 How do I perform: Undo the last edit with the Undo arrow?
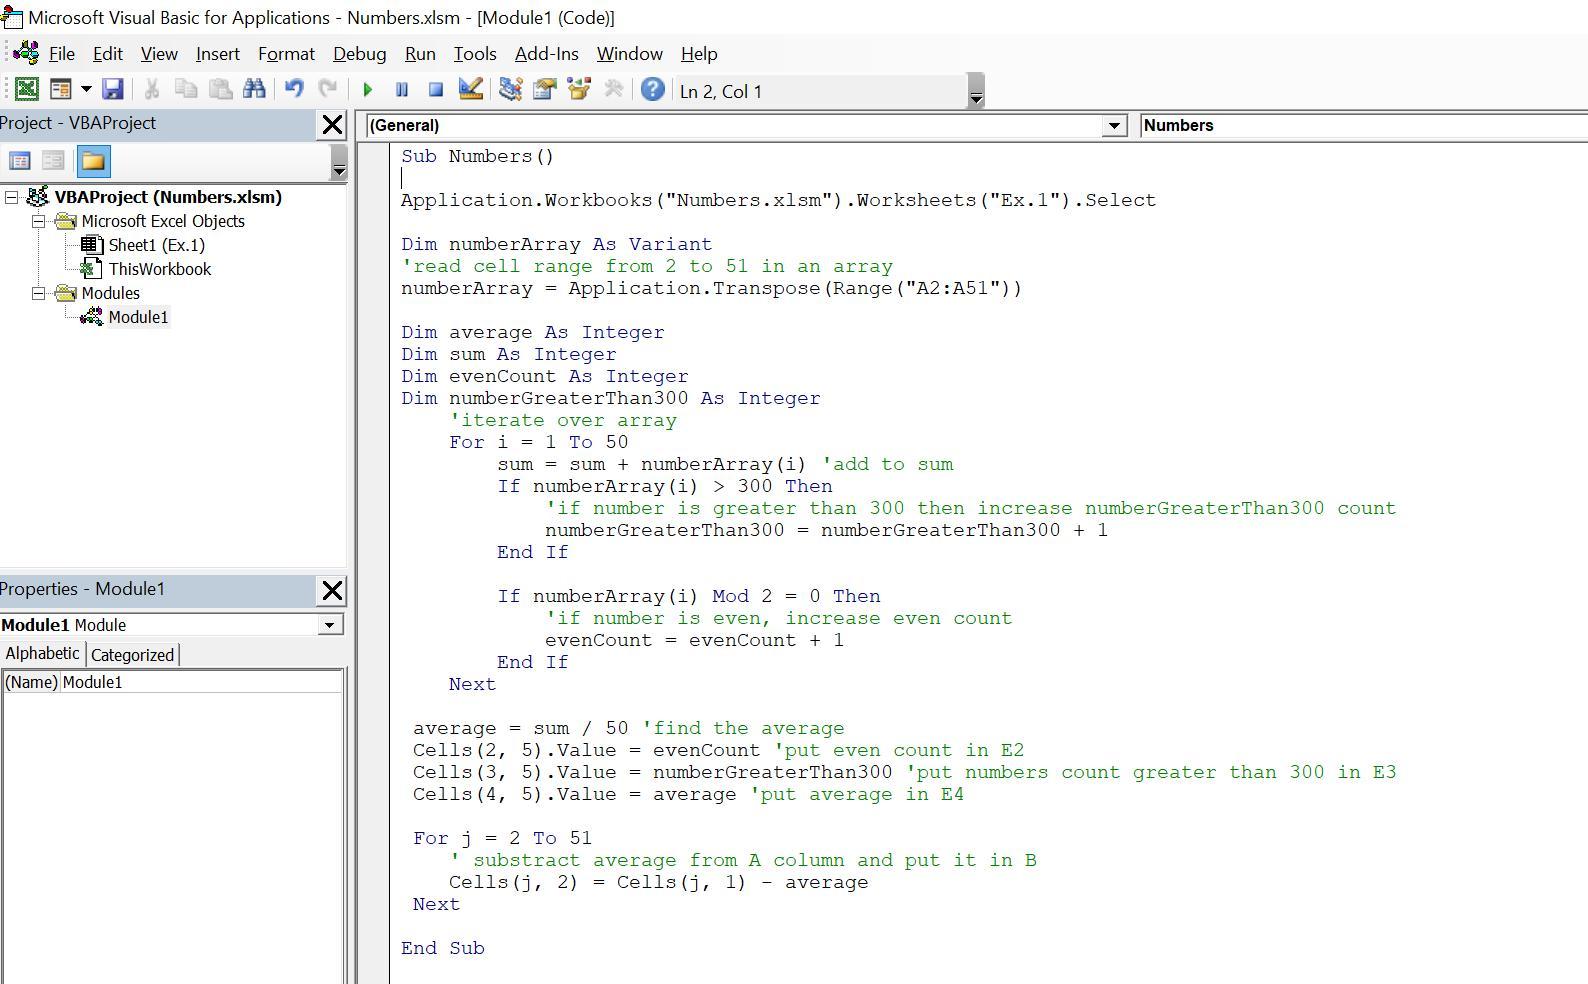point(294,90)
